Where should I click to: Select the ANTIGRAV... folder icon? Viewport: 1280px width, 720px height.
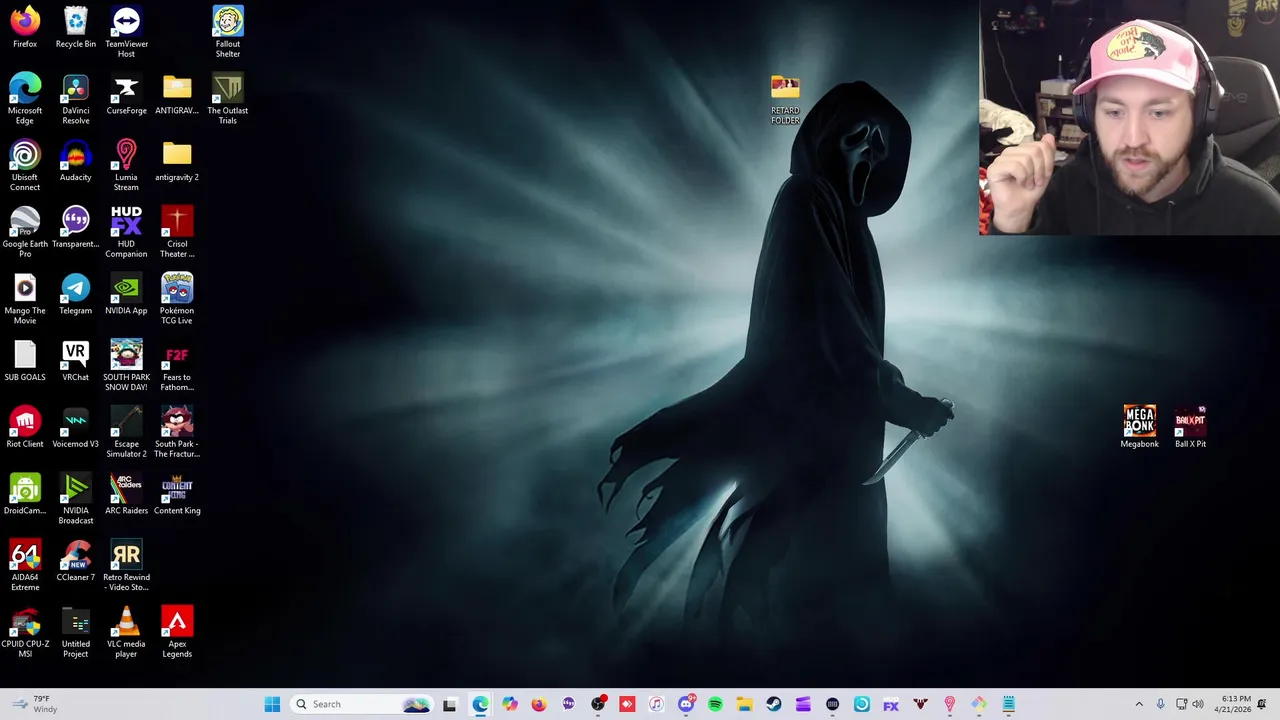[x=177, y=94]
